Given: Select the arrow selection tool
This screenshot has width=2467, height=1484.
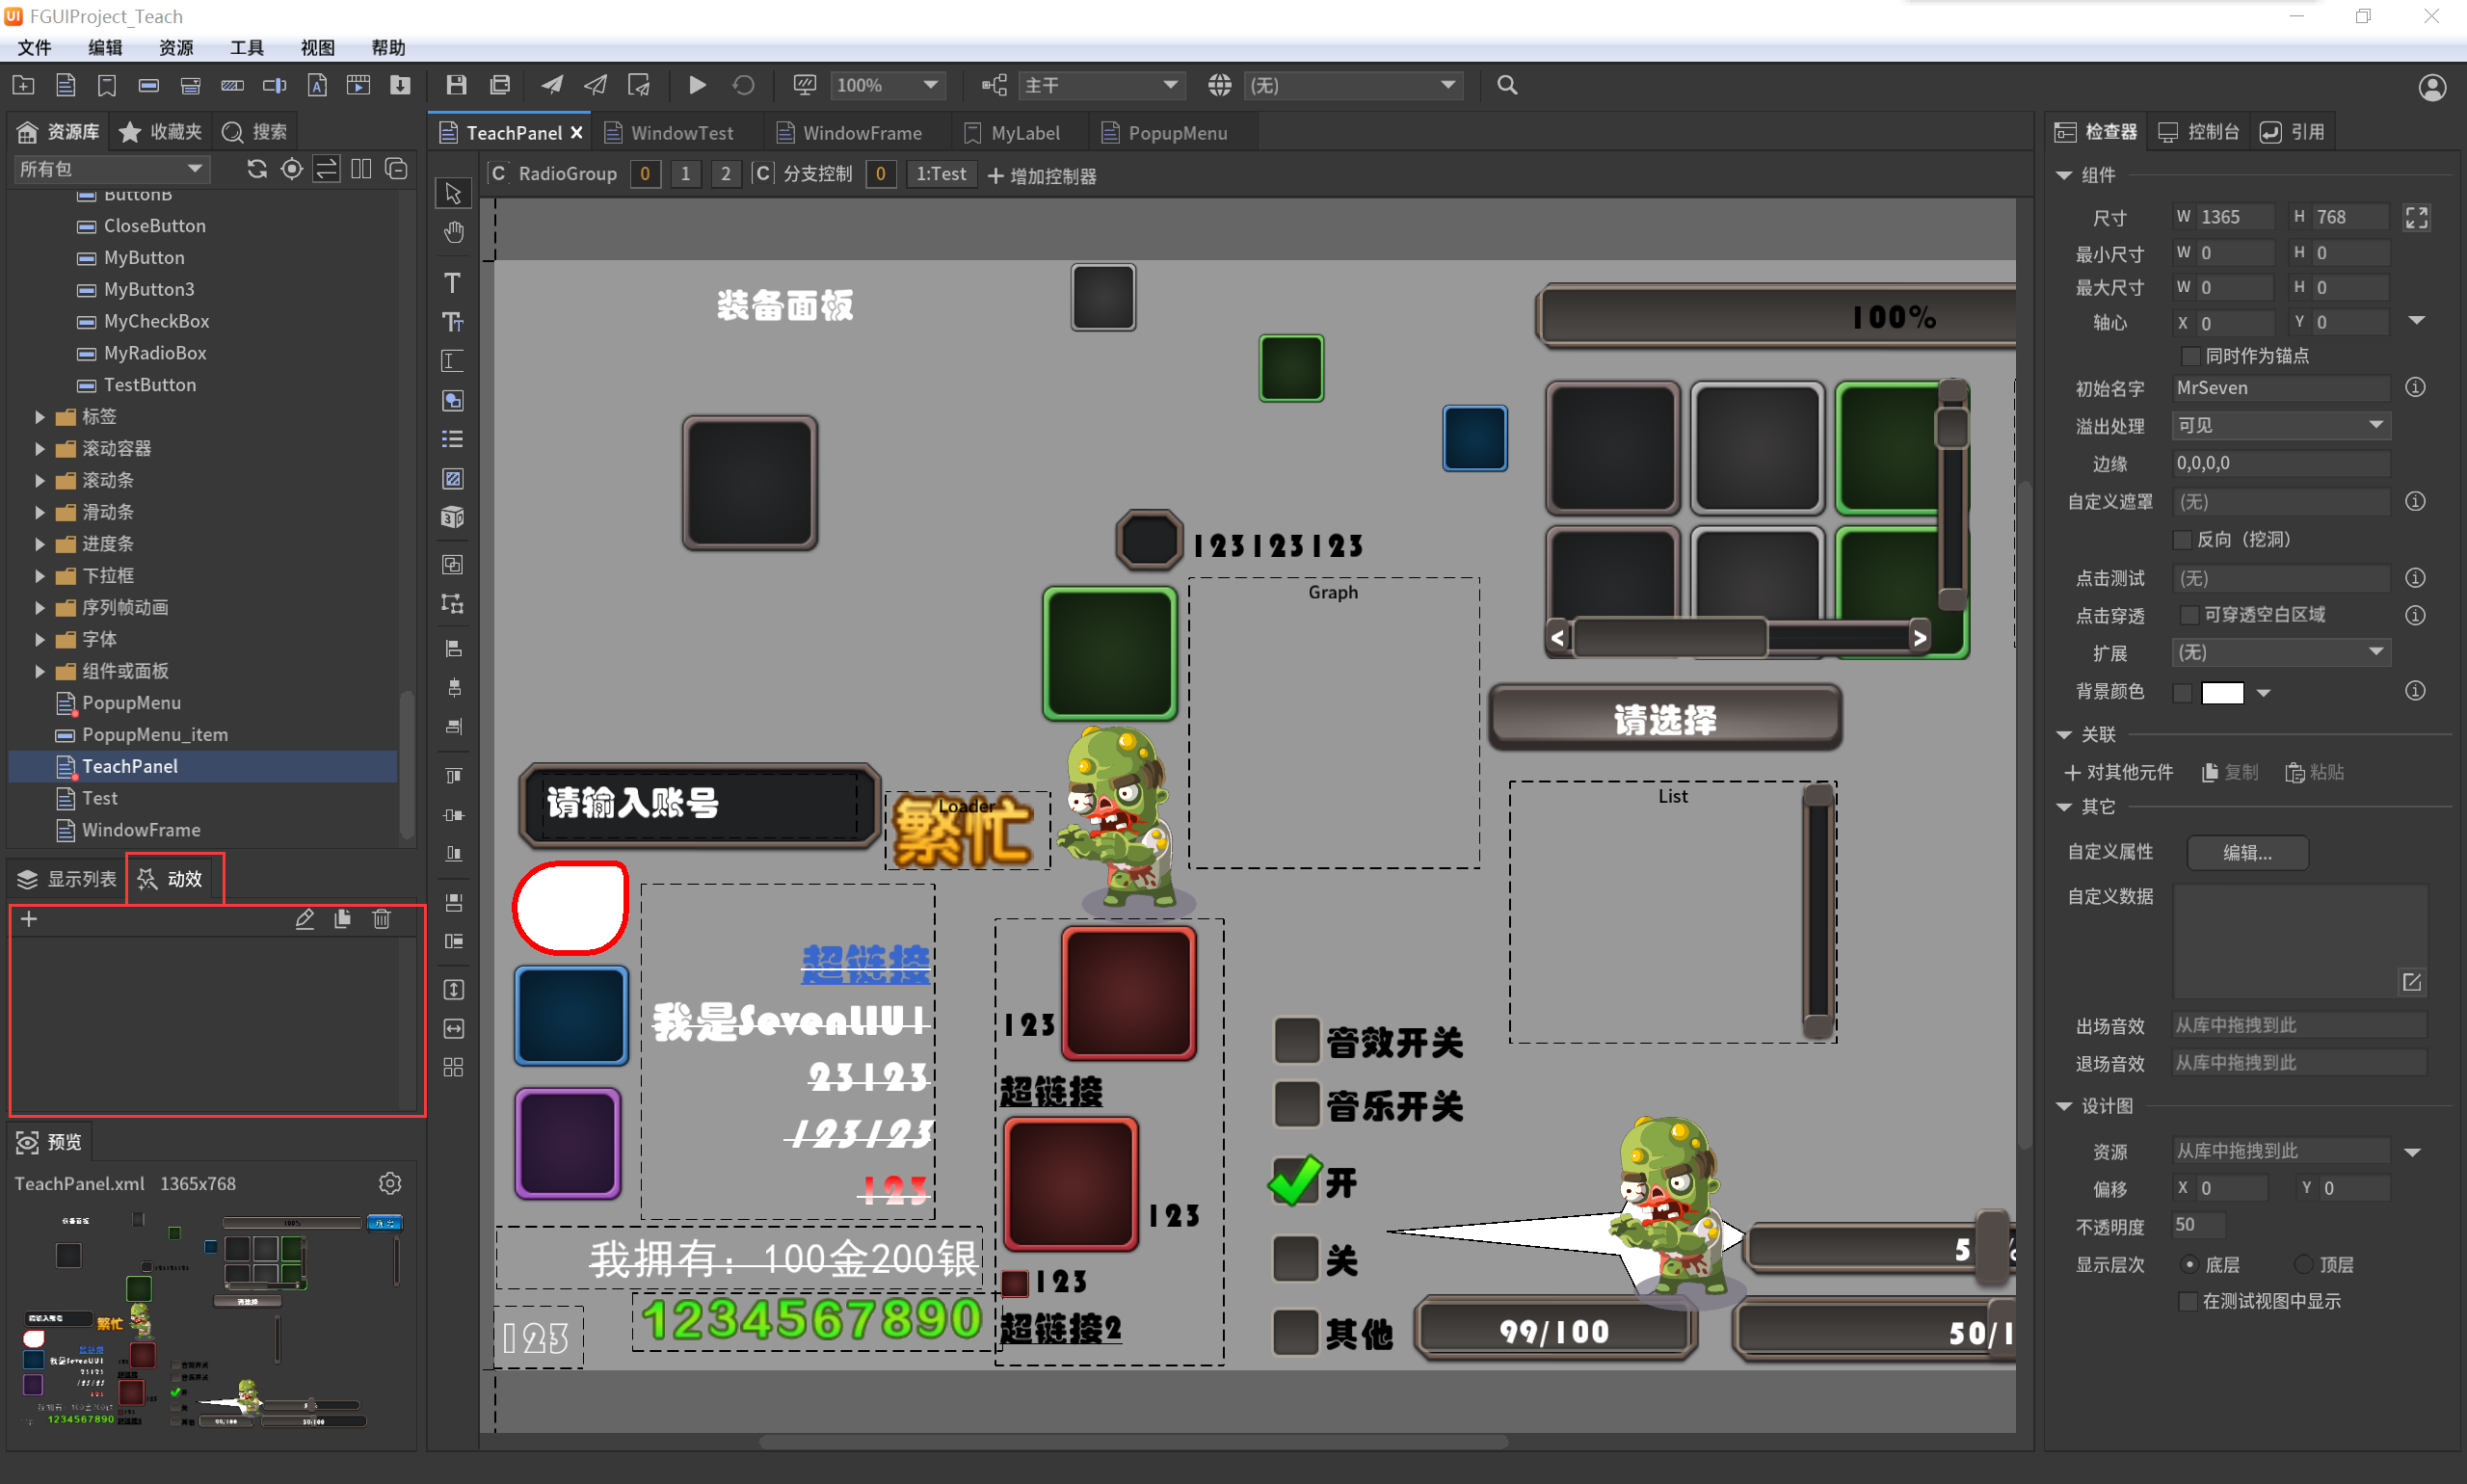Looking at the screenshot, I should [x=453, y=192].
